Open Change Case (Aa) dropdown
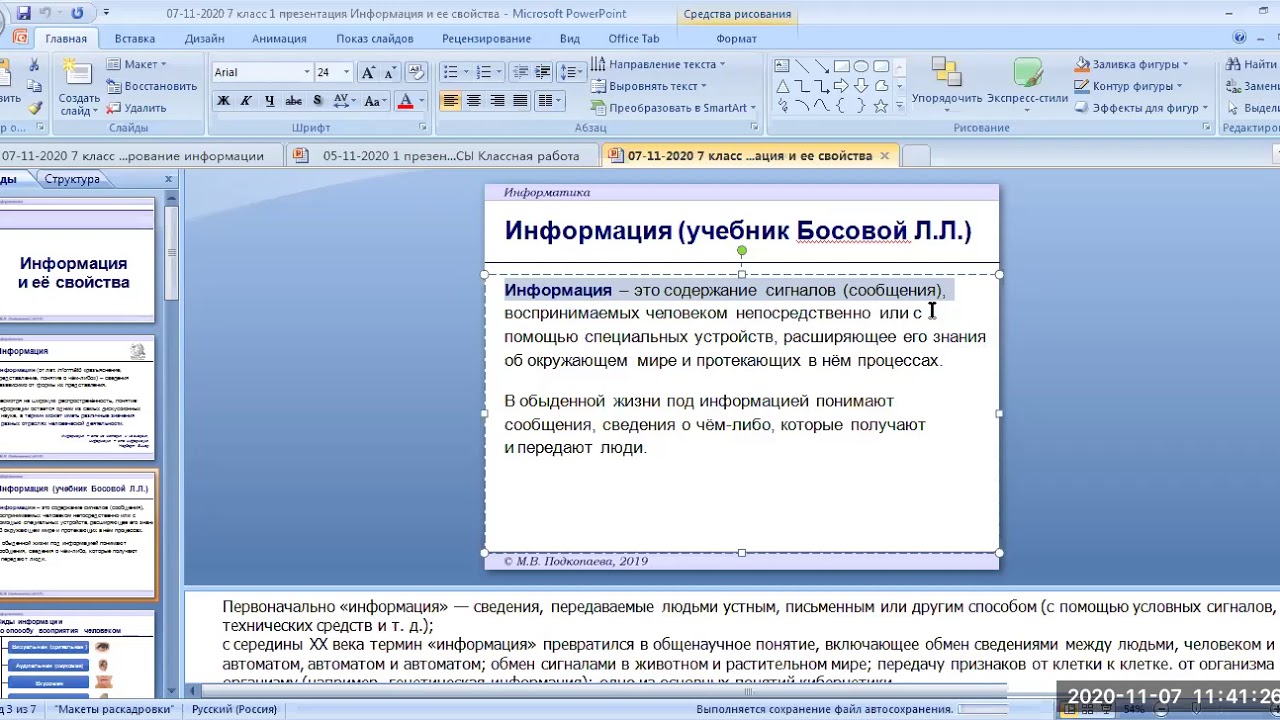This screenshot has height=720, width=1280. pyautogui.click(x=375, y=101)
